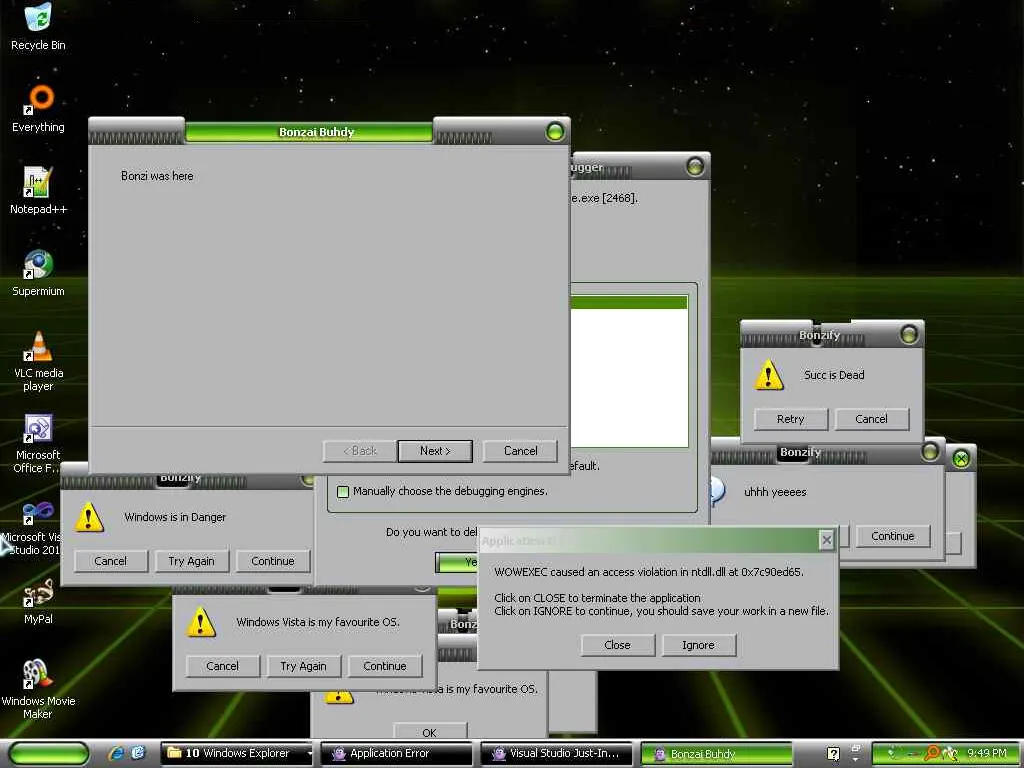Click Continue in the uhhh yeeees dialog
Screen dimensions: 1024x768
[893, 536]
